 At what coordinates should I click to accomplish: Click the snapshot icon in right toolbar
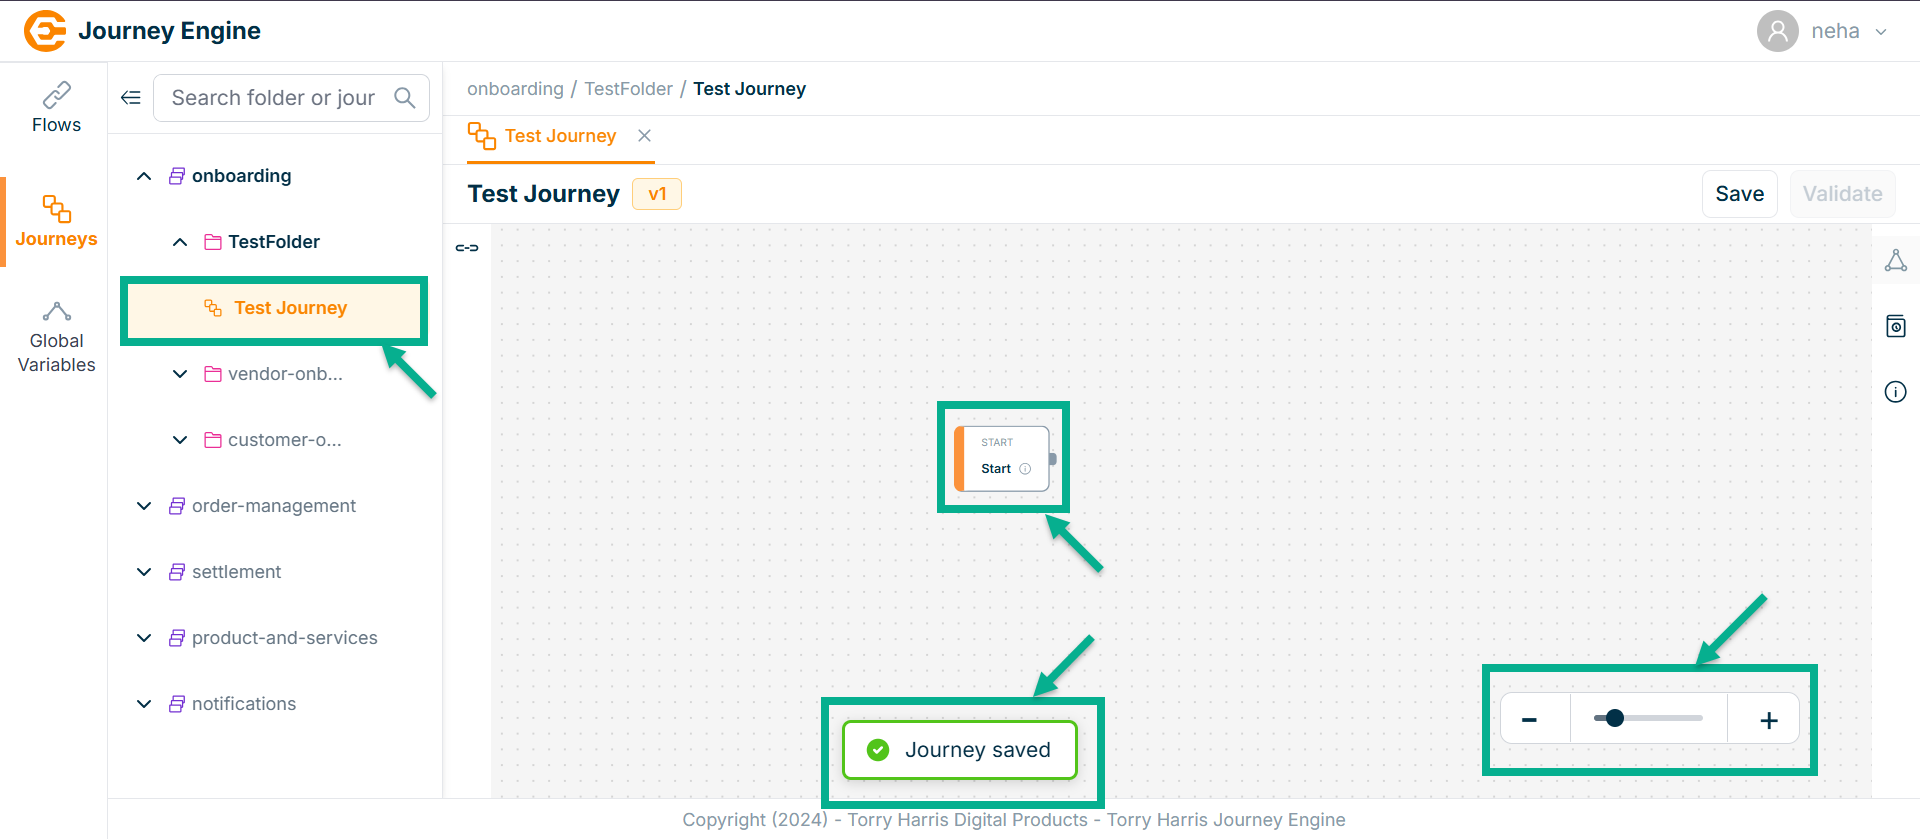pyautogui.click(x=1895, y=326)
